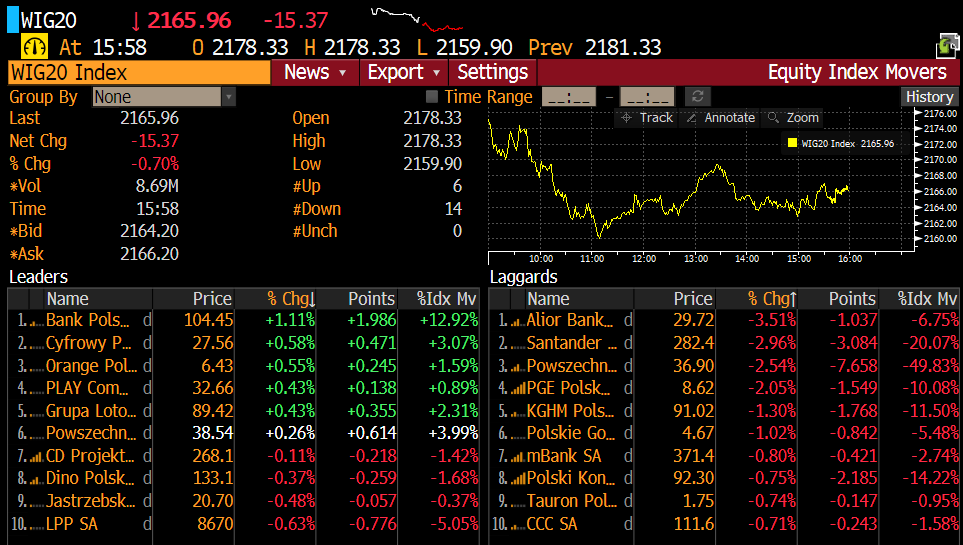Sort Leaders by Points column

(x=357, y=299)
